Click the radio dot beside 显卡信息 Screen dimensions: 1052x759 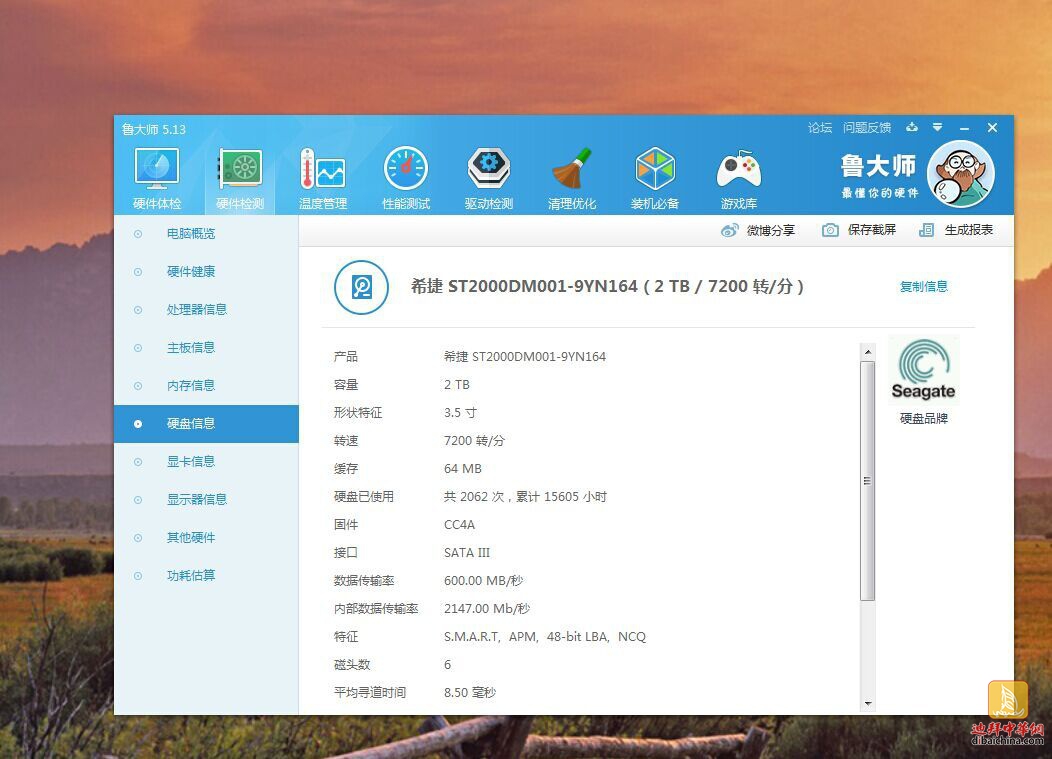(138, 462)
